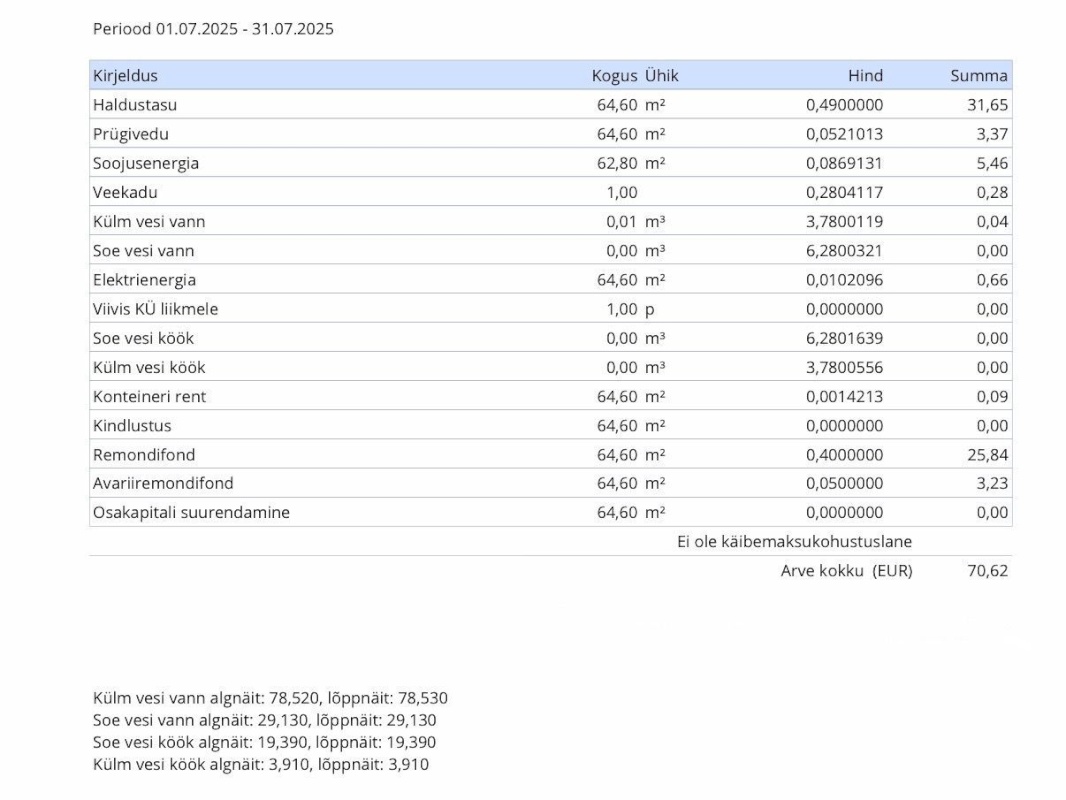Select the Prügivedu row label
1066x800 pixels.
click(132, 134)
